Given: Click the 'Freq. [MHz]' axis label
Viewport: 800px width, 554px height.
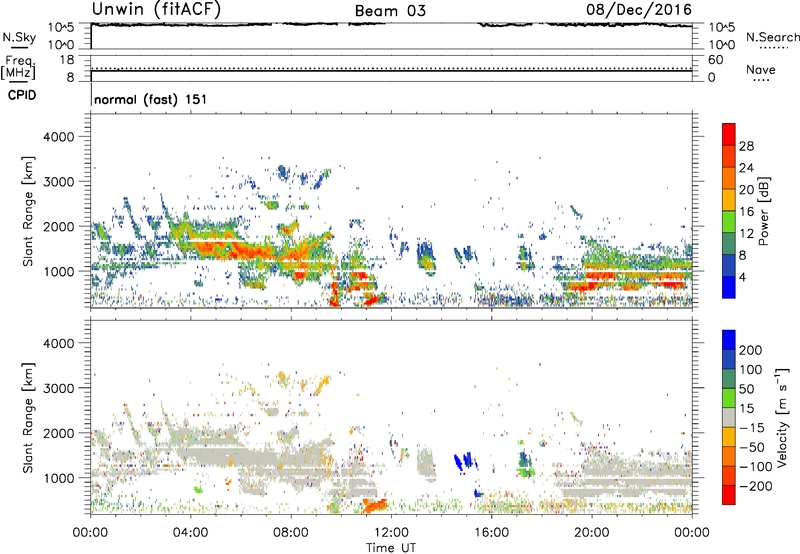Looking at the screenshot, I should pyautogui.click(x=19, y=67).
